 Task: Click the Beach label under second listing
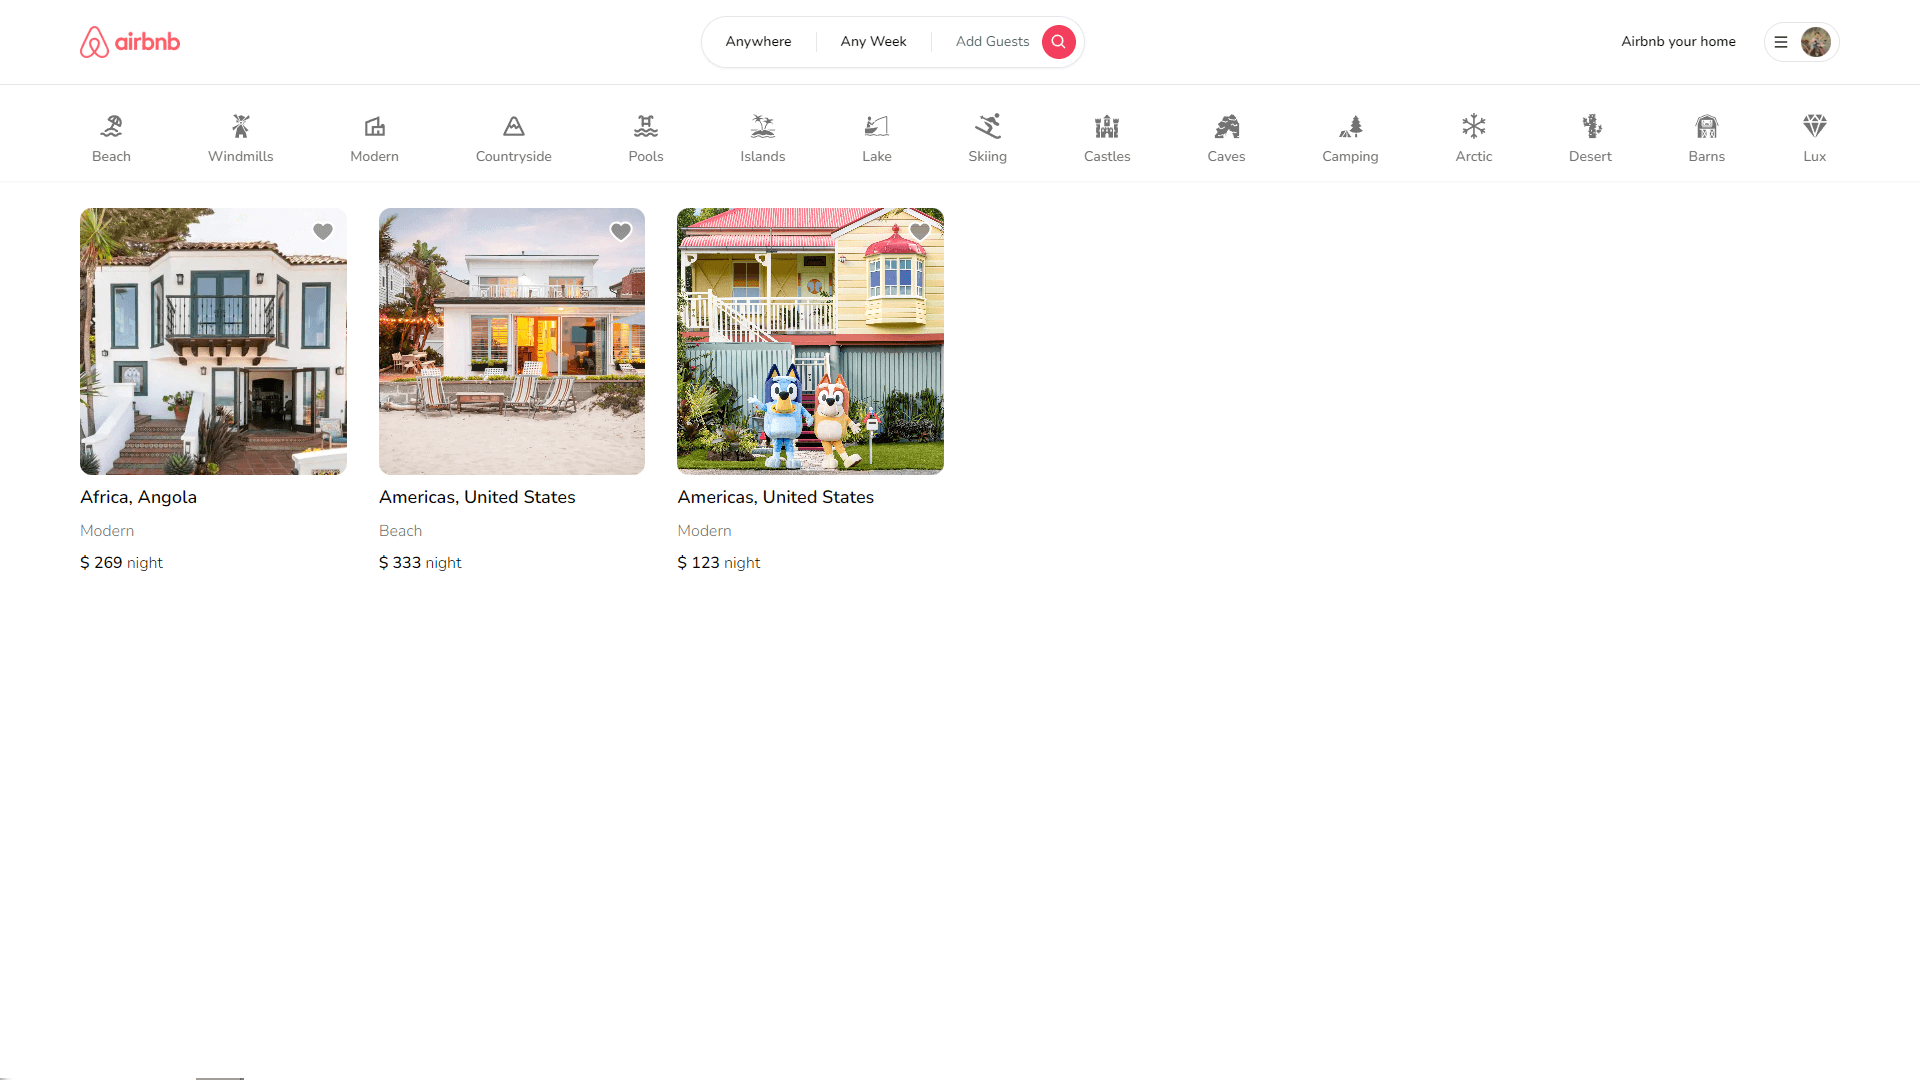pyautogui.click(x=400, y=531)
